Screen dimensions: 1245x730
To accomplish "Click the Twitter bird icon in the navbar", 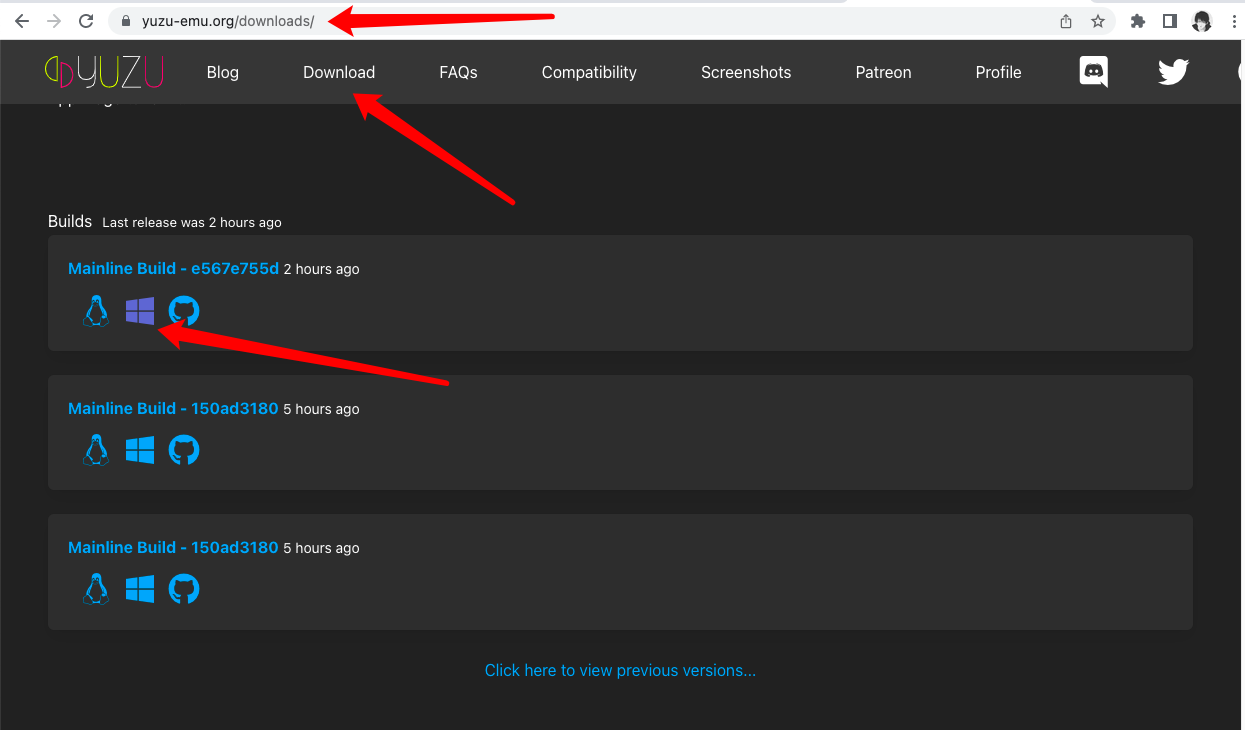I will click(x=1172, y=72).
